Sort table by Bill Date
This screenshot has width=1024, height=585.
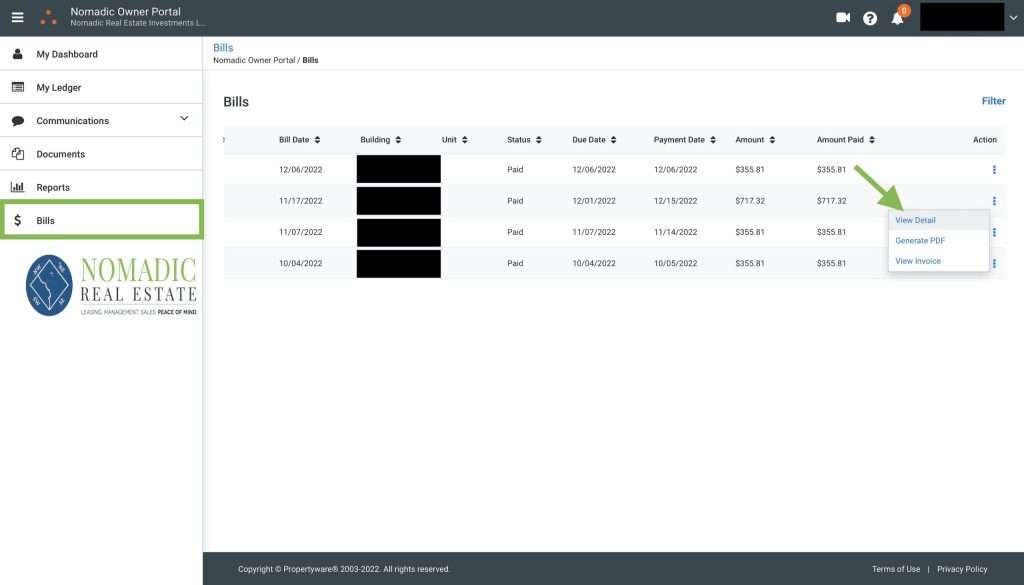299,140
